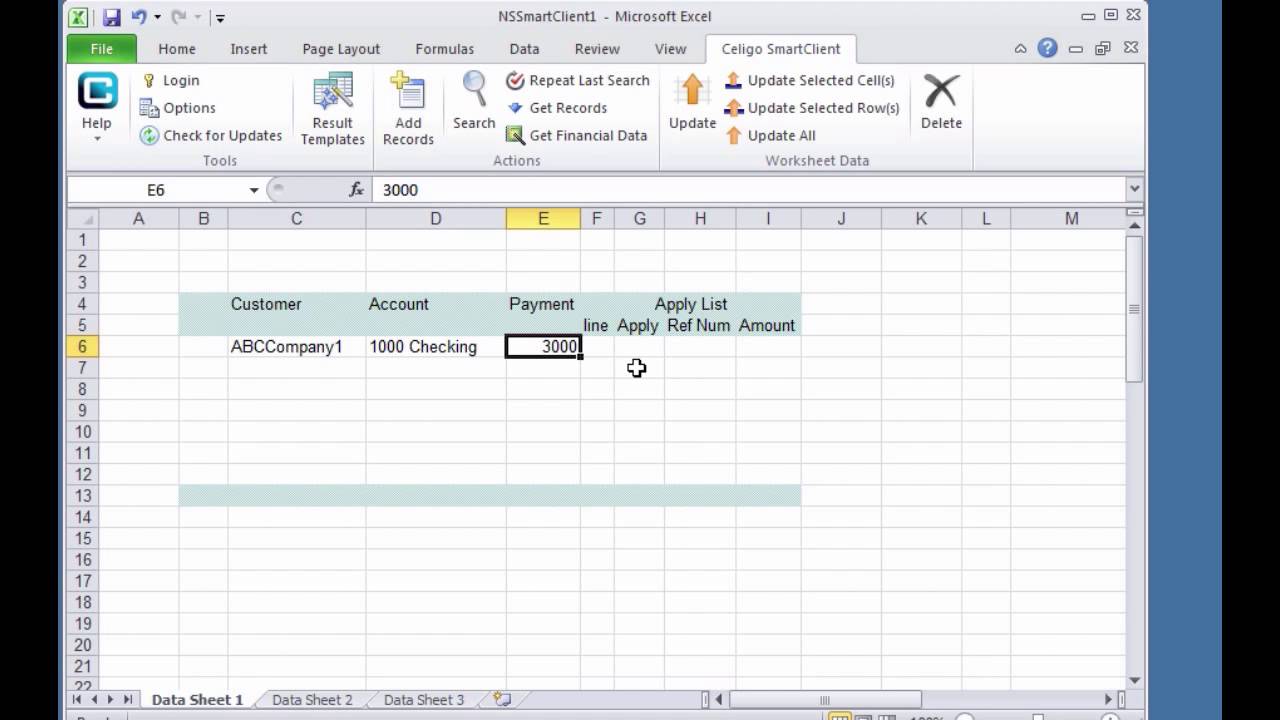Switch to the Home ribbon tab
Image resolution: width=1280 pixels, height=720 pixels.
[177, 49]
